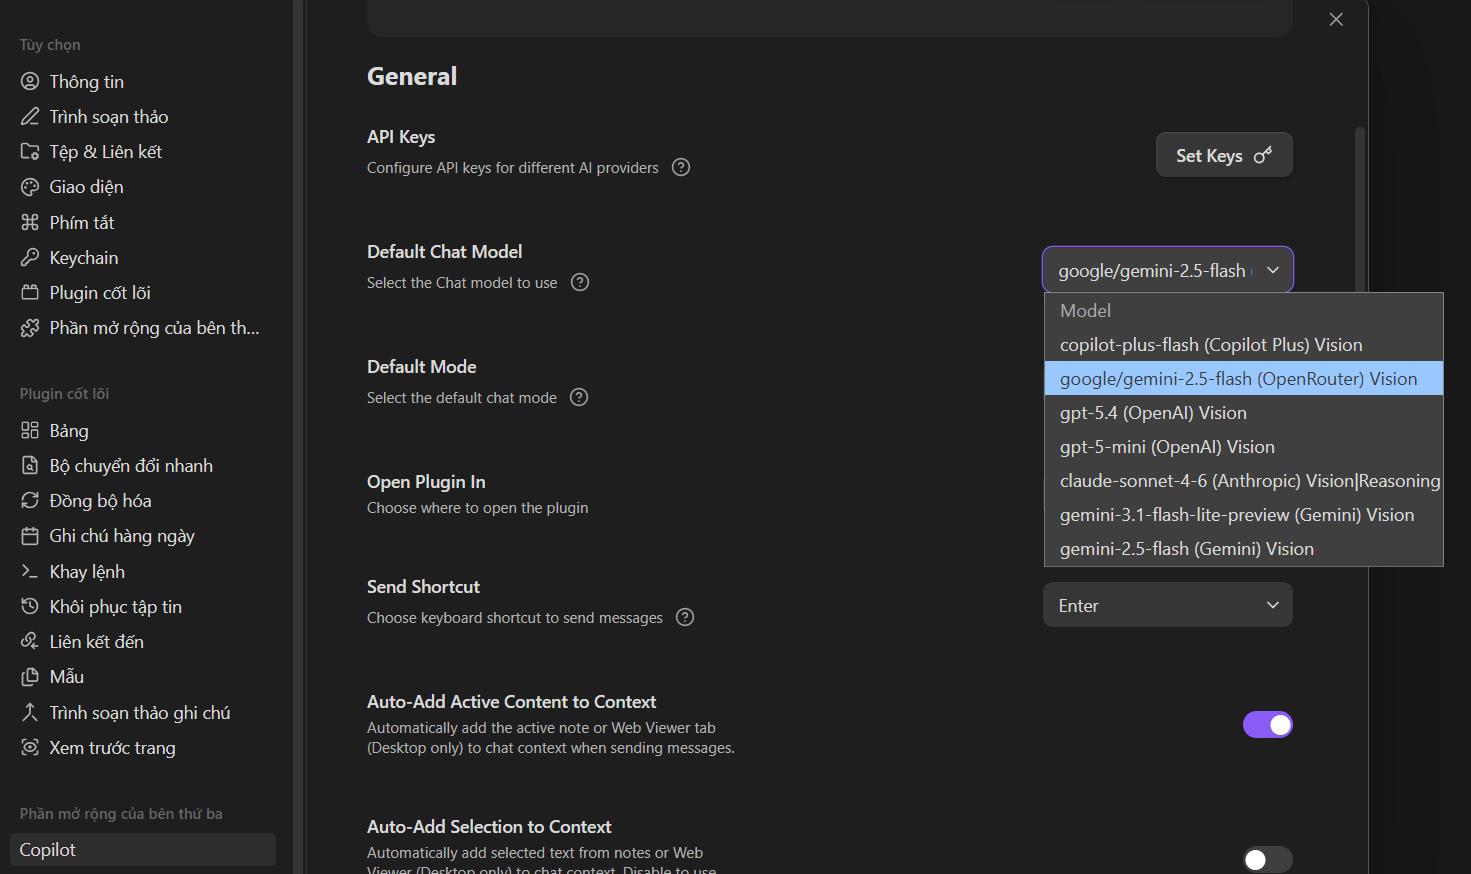This screenshot has height=874, width=1471.
Task: Click the Mẫu templates icon
Action: pyautogui.click(x=30, y=676)
